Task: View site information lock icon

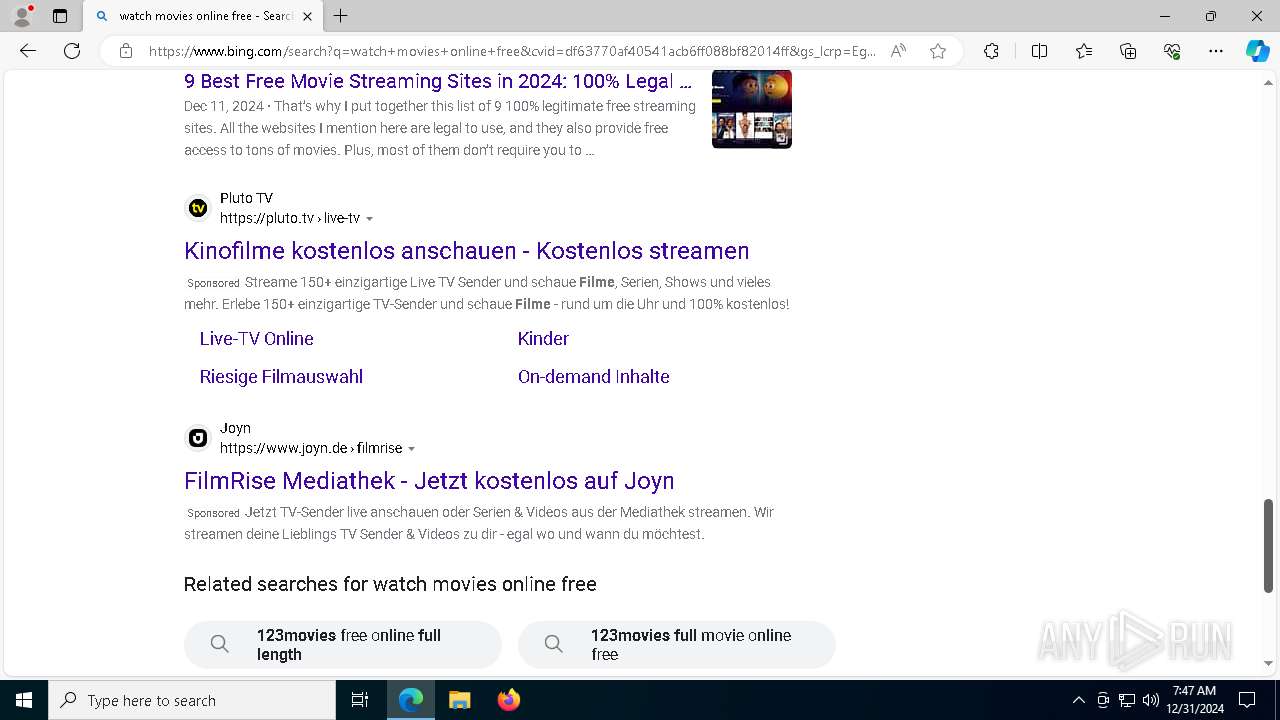Action: [126, 51]
